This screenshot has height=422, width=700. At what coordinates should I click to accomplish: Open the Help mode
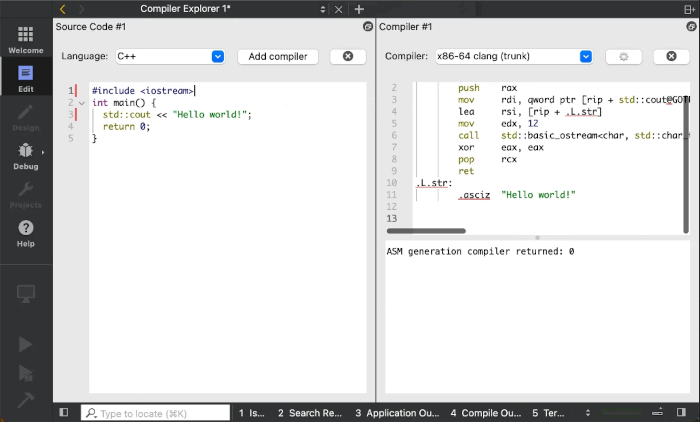pyautogui.click(x=26, y=233)
